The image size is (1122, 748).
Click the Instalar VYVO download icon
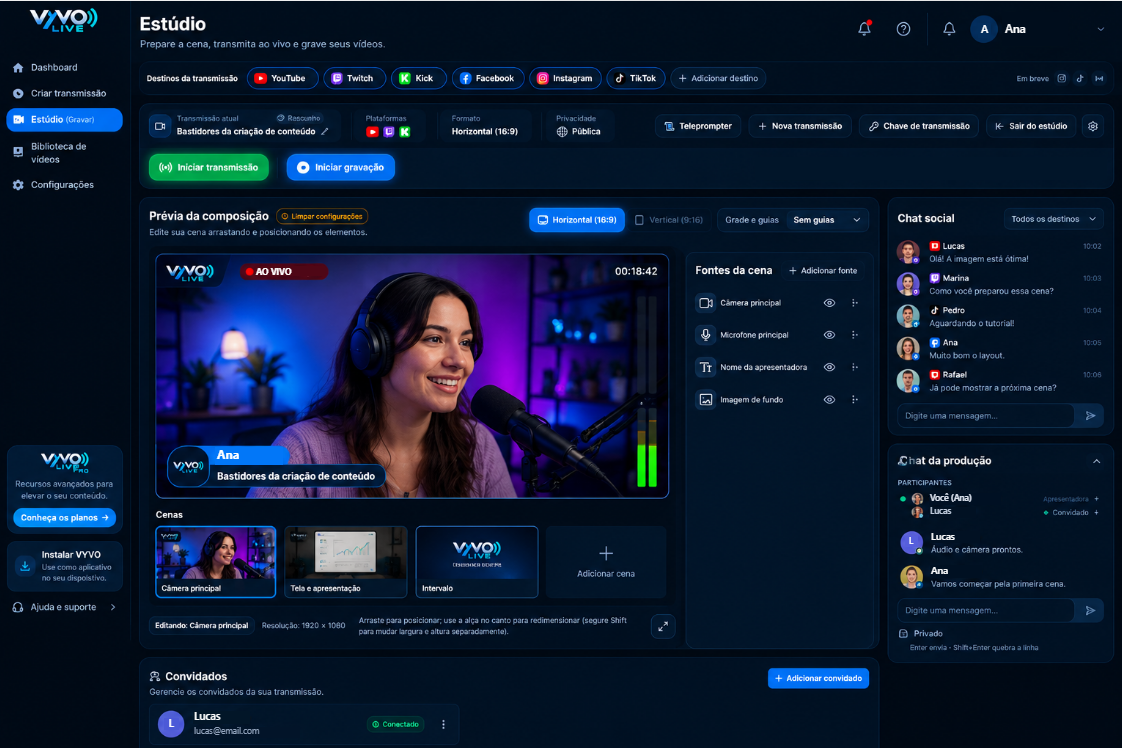(25, 565)
